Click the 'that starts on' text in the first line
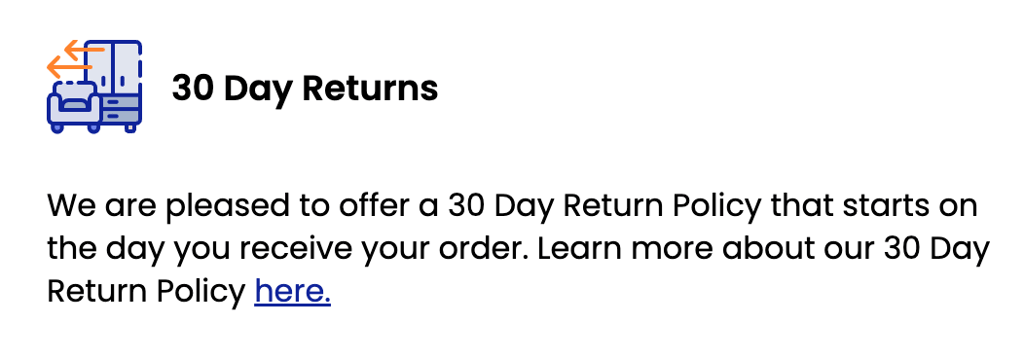Viewport: 1024px width, 360px height. 874,206
